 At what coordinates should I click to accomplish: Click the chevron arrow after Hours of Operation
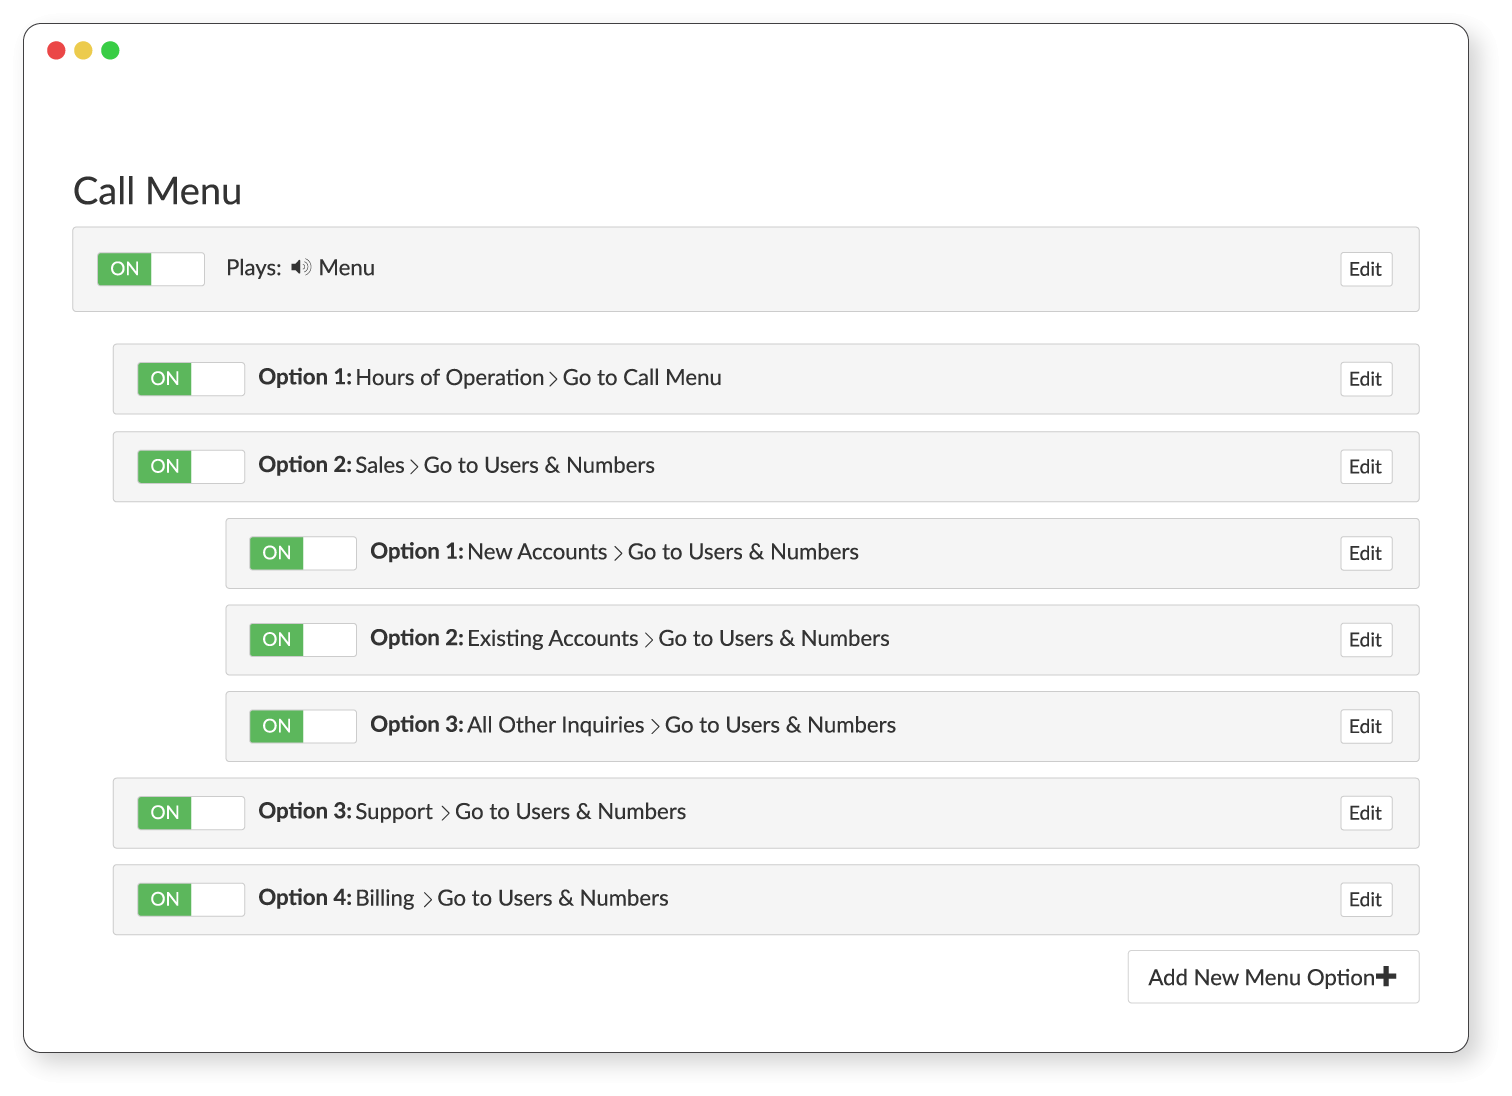click(x=553, y=379)
